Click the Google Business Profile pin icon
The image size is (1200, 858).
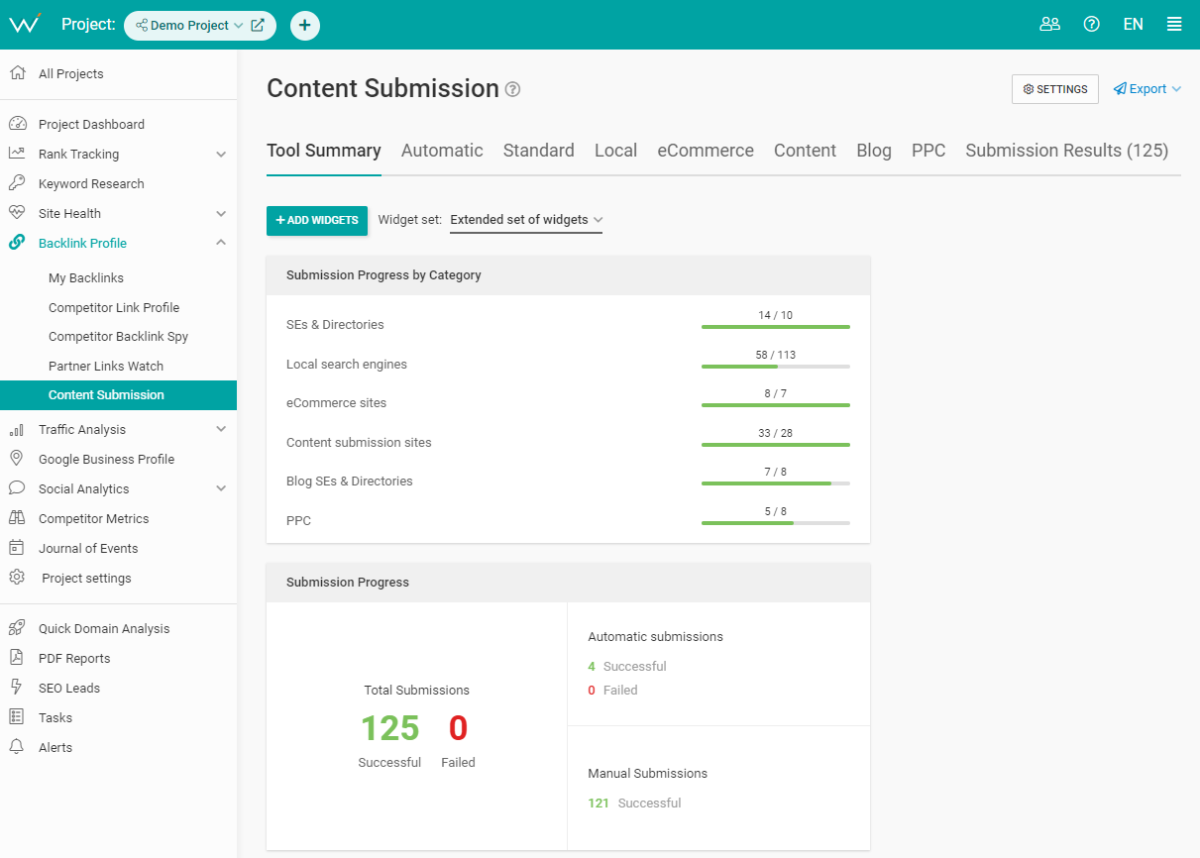point(17,459)
